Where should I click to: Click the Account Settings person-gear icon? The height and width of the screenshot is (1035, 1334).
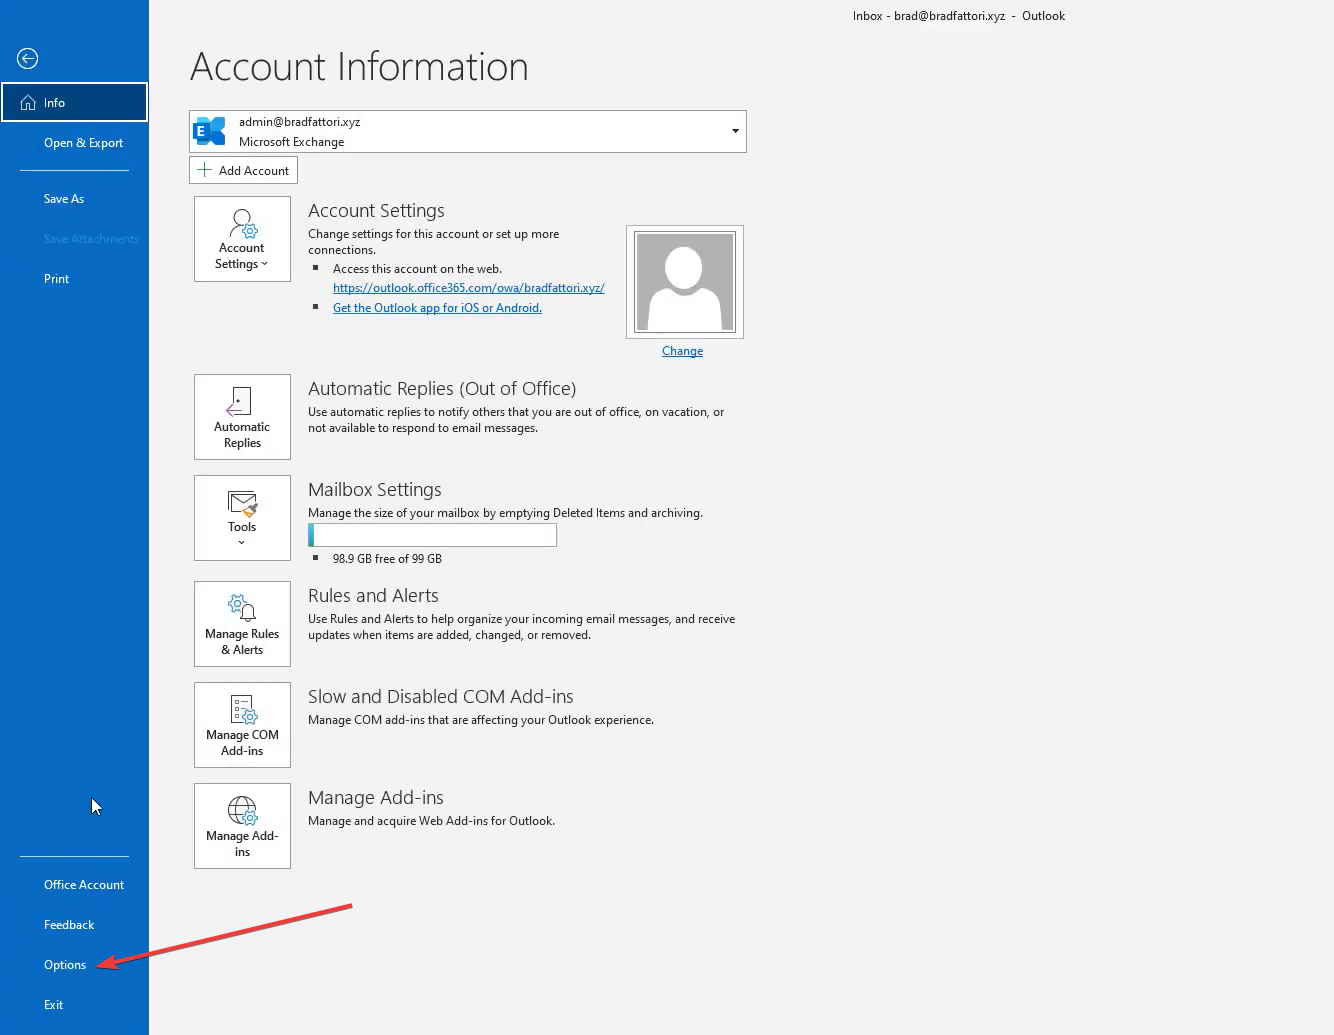[243, 223]
